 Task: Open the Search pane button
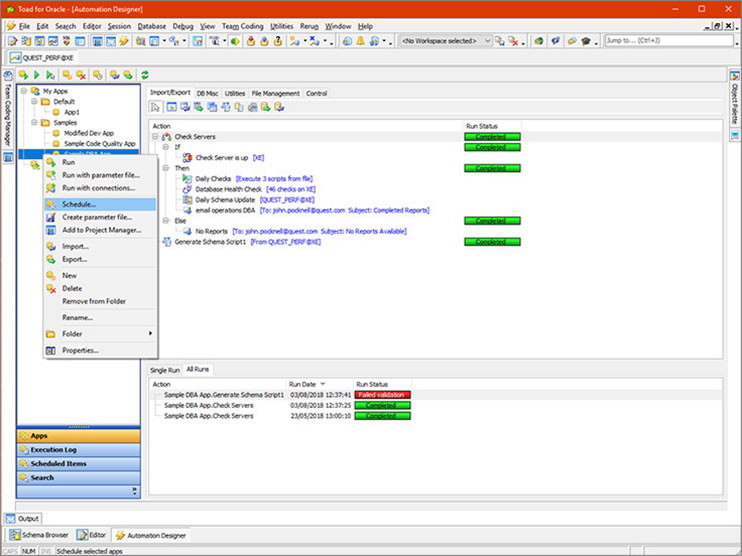click(79, 477)
